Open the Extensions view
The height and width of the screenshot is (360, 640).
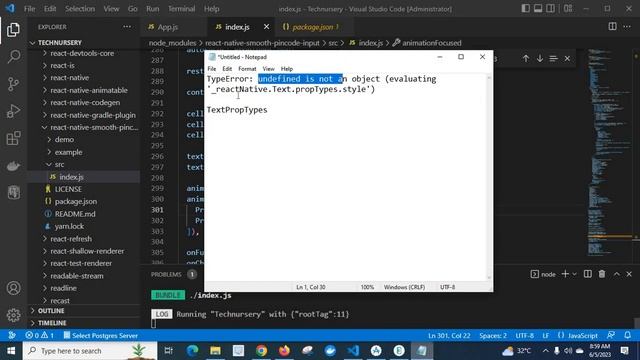pos(13,138)
